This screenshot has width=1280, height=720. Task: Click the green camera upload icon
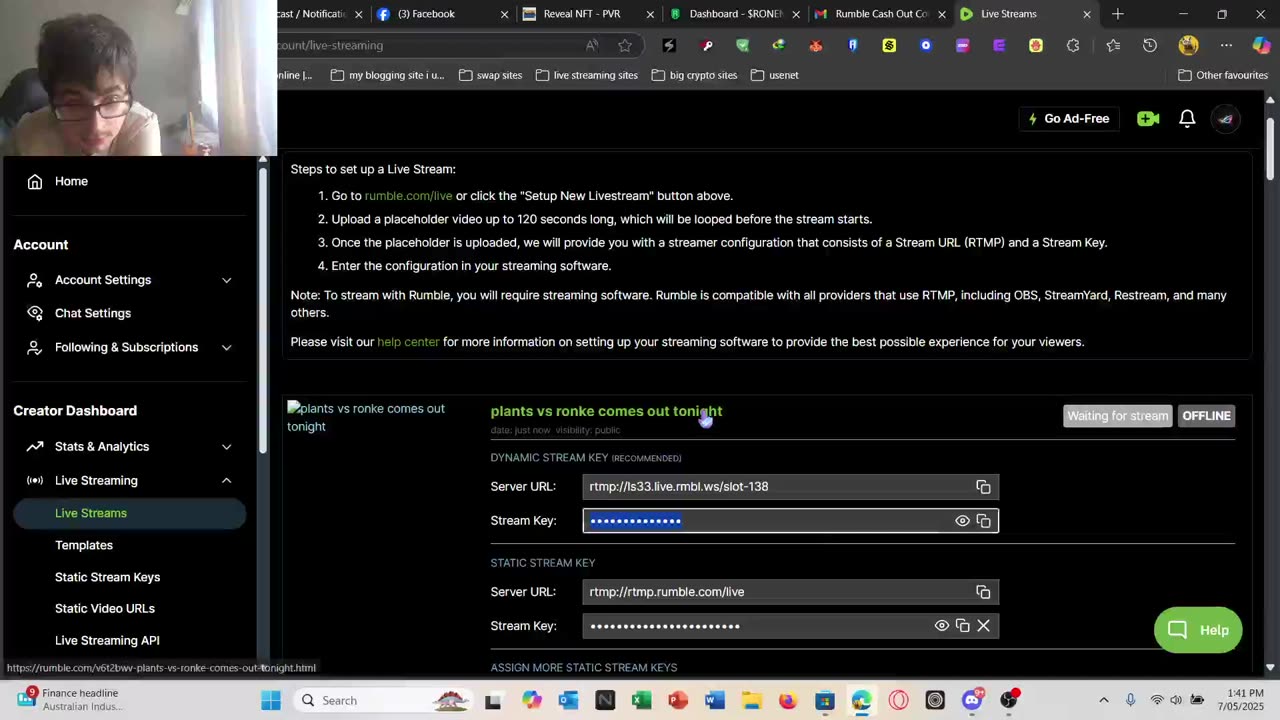coord(1148,119)
